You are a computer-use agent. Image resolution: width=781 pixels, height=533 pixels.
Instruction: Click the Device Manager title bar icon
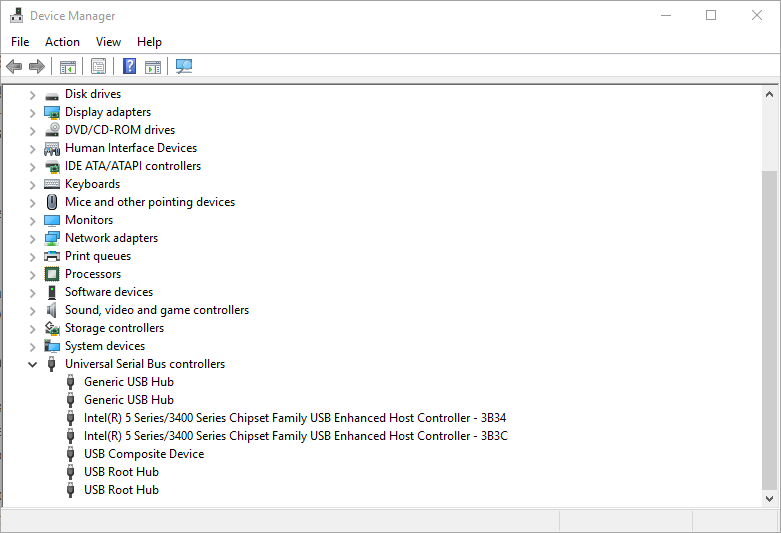tap(16, 15)
